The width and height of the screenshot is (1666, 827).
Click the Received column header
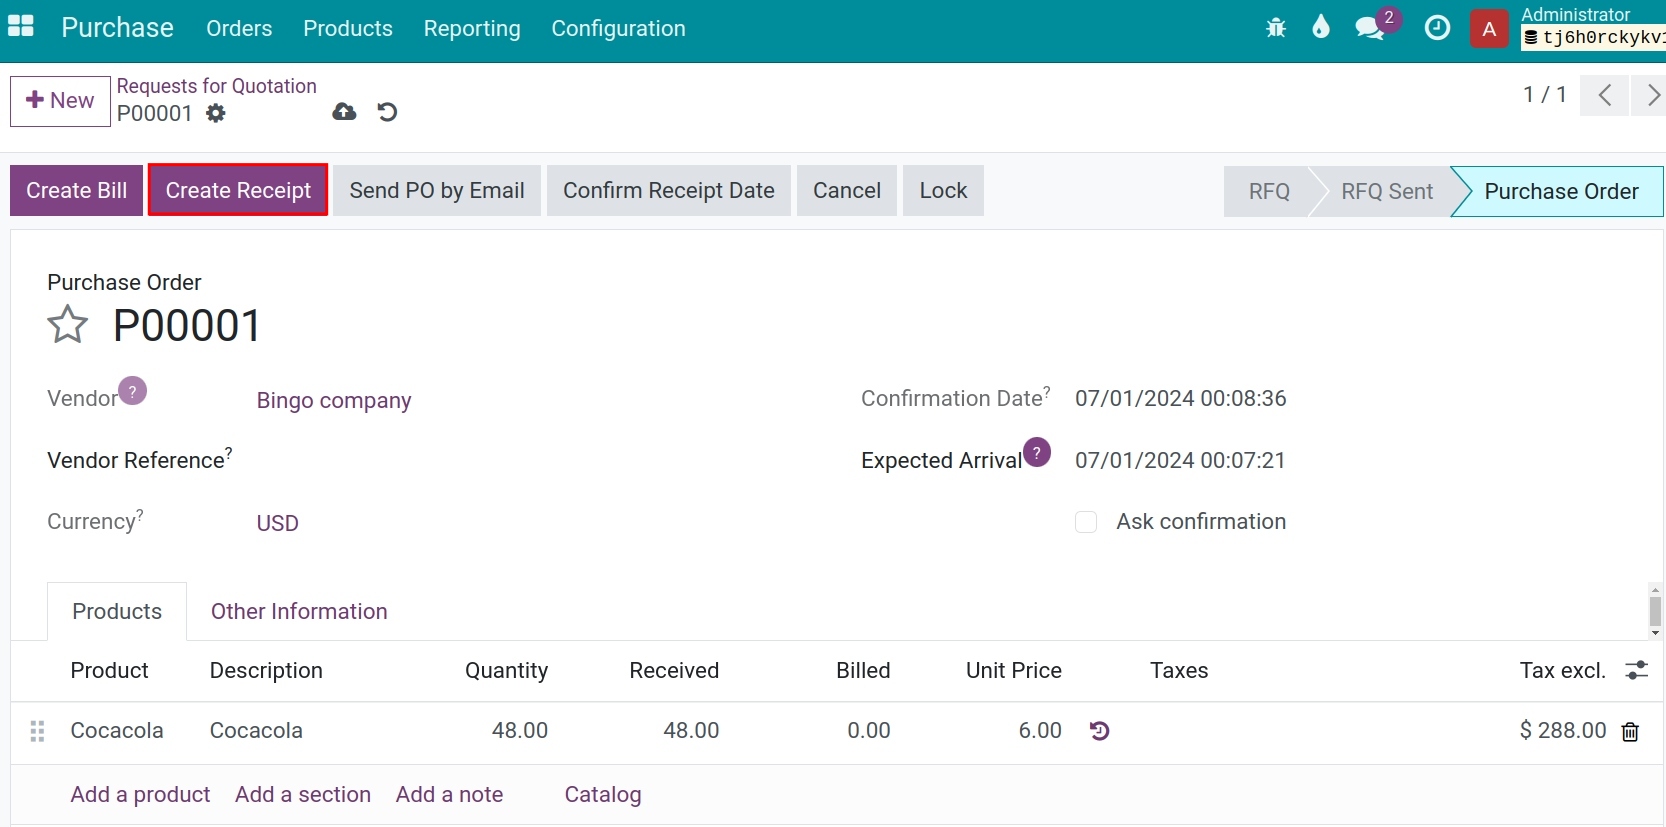pyautogui.click(x=674, y=670)
